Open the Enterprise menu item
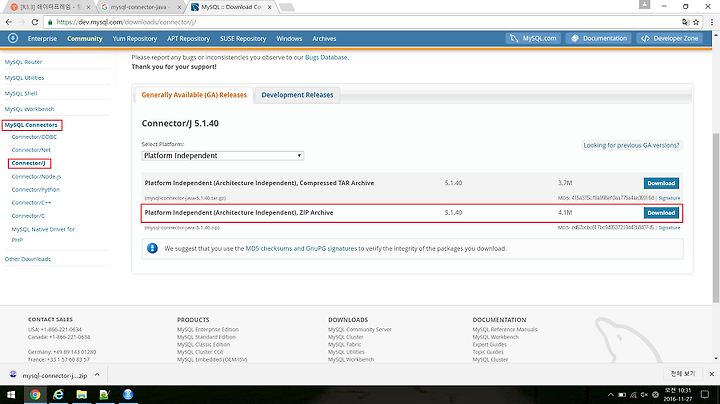Viewport: 720px width, 404px height. (x=42, y=39)
